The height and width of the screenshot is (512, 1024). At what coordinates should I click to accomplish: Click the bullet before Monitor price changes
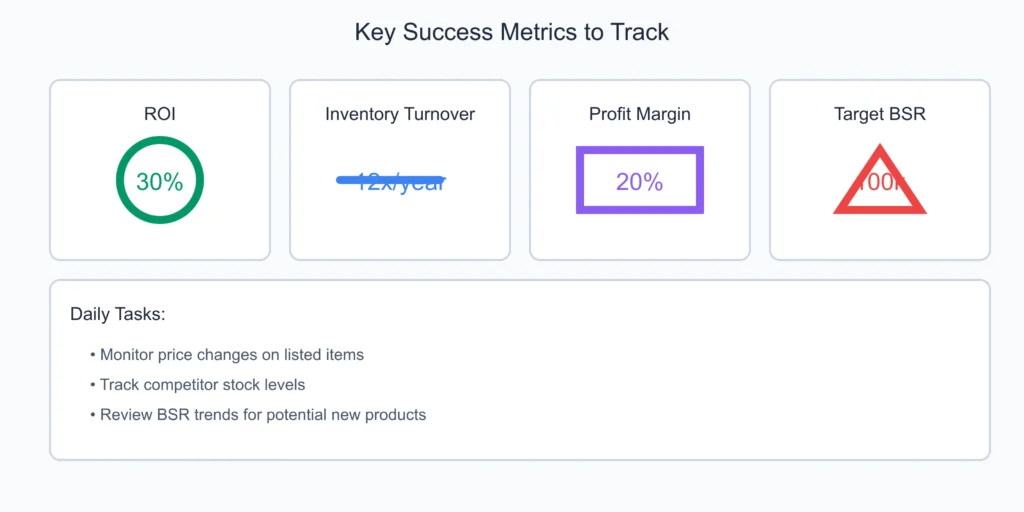click(93, 355)
